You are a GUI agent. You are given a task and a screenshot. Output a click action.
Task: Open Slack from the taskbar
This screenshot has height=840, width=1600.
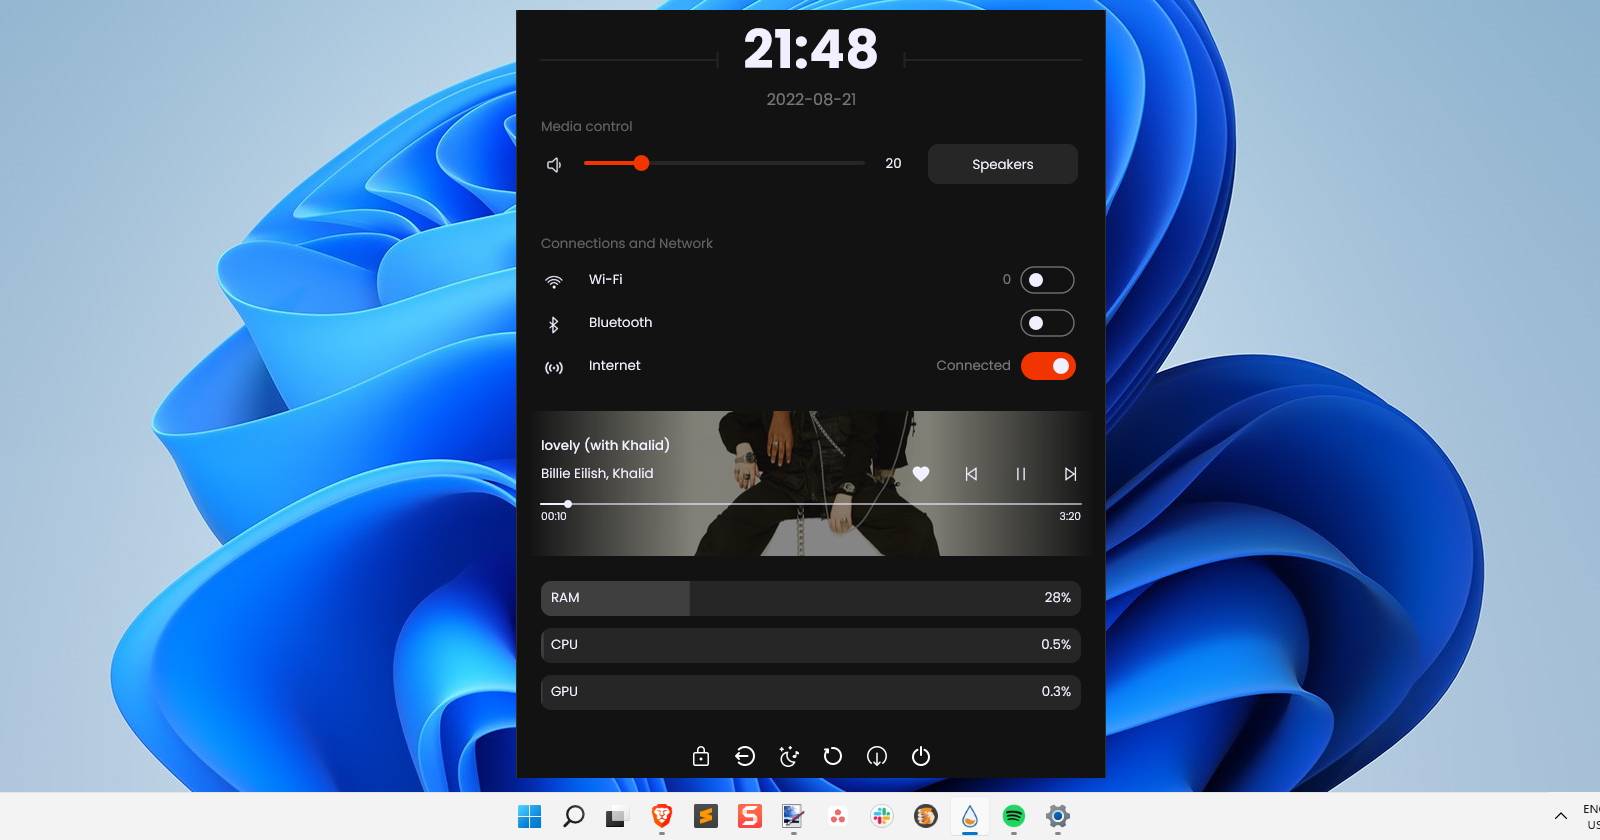coord(882,816)
